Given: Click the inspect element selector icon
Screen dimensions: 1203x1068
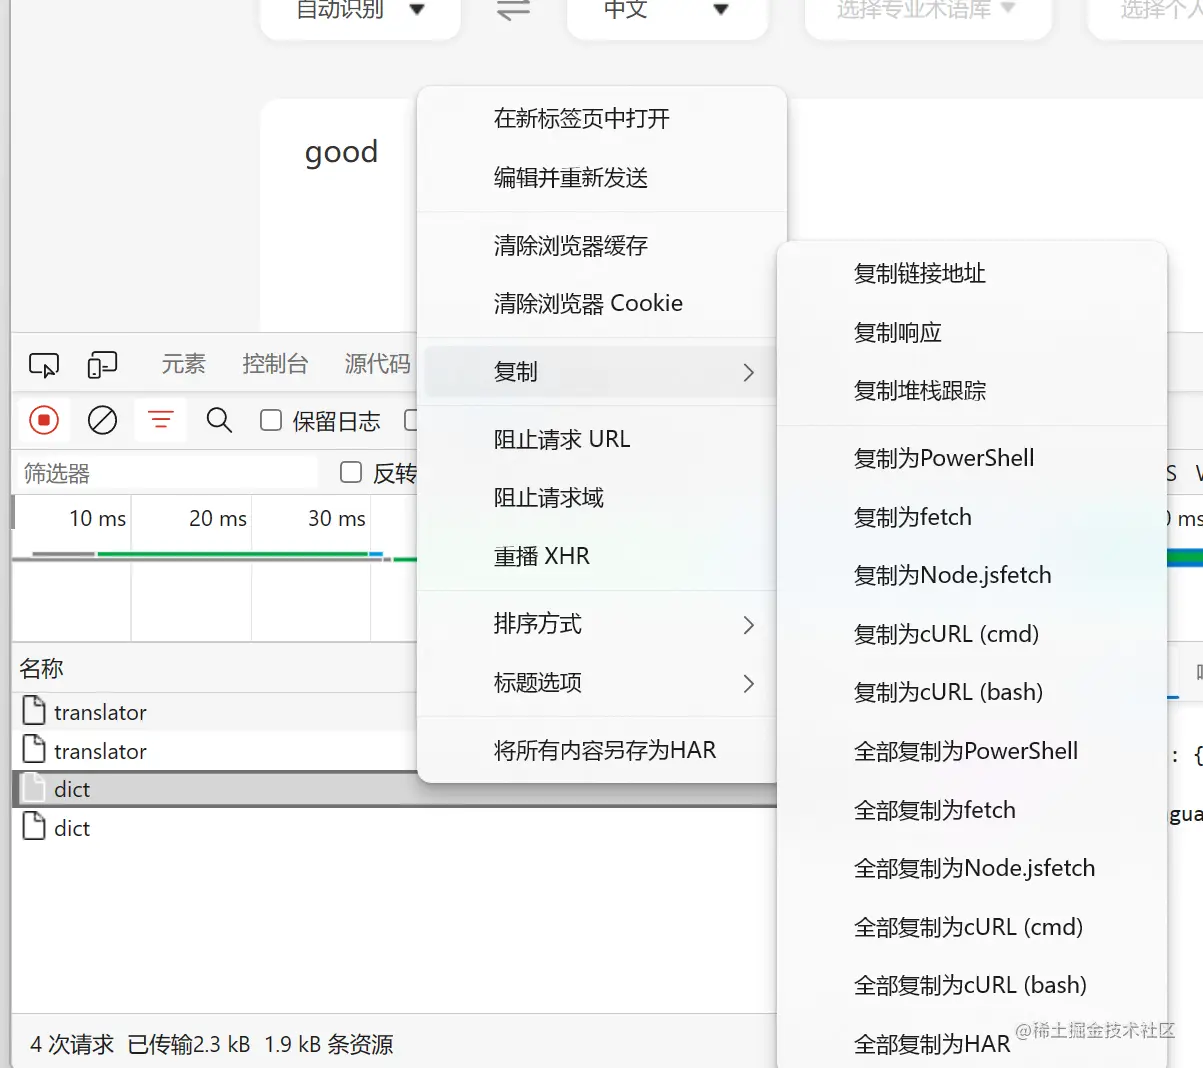Looking at the screenshot, I should click(x=44, y=365).
